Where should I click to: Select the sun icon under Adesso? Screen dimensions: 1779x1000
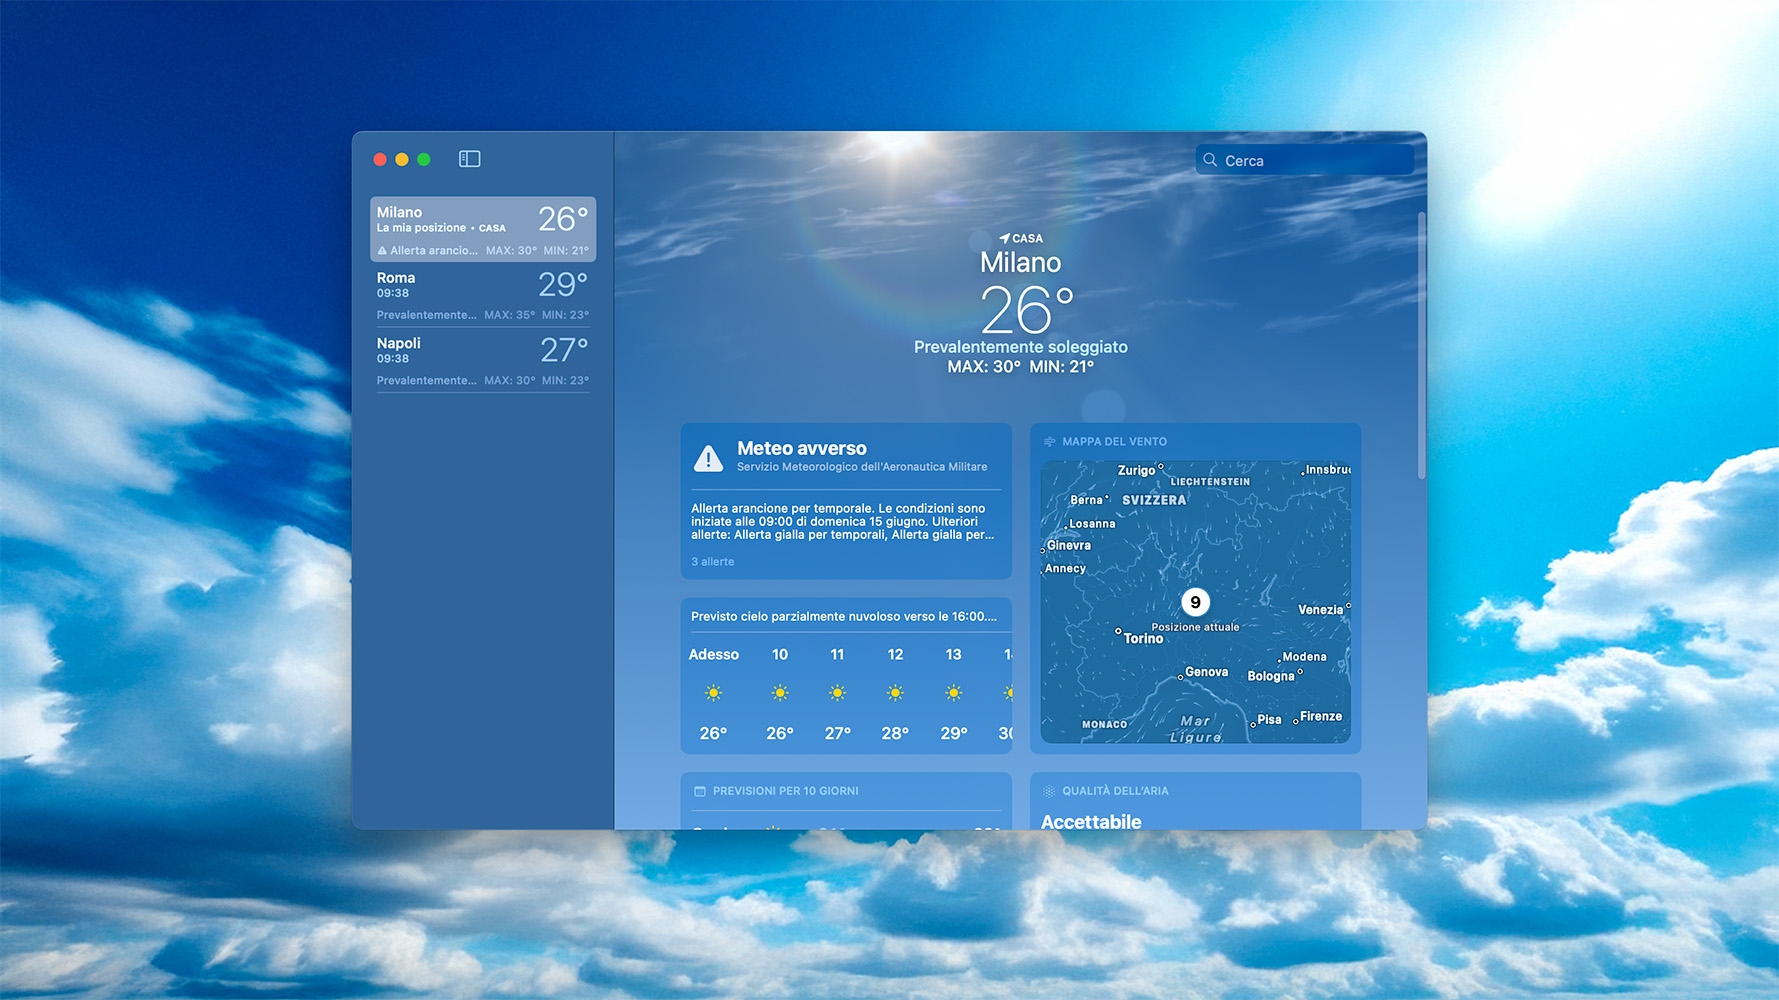(714, 692)
